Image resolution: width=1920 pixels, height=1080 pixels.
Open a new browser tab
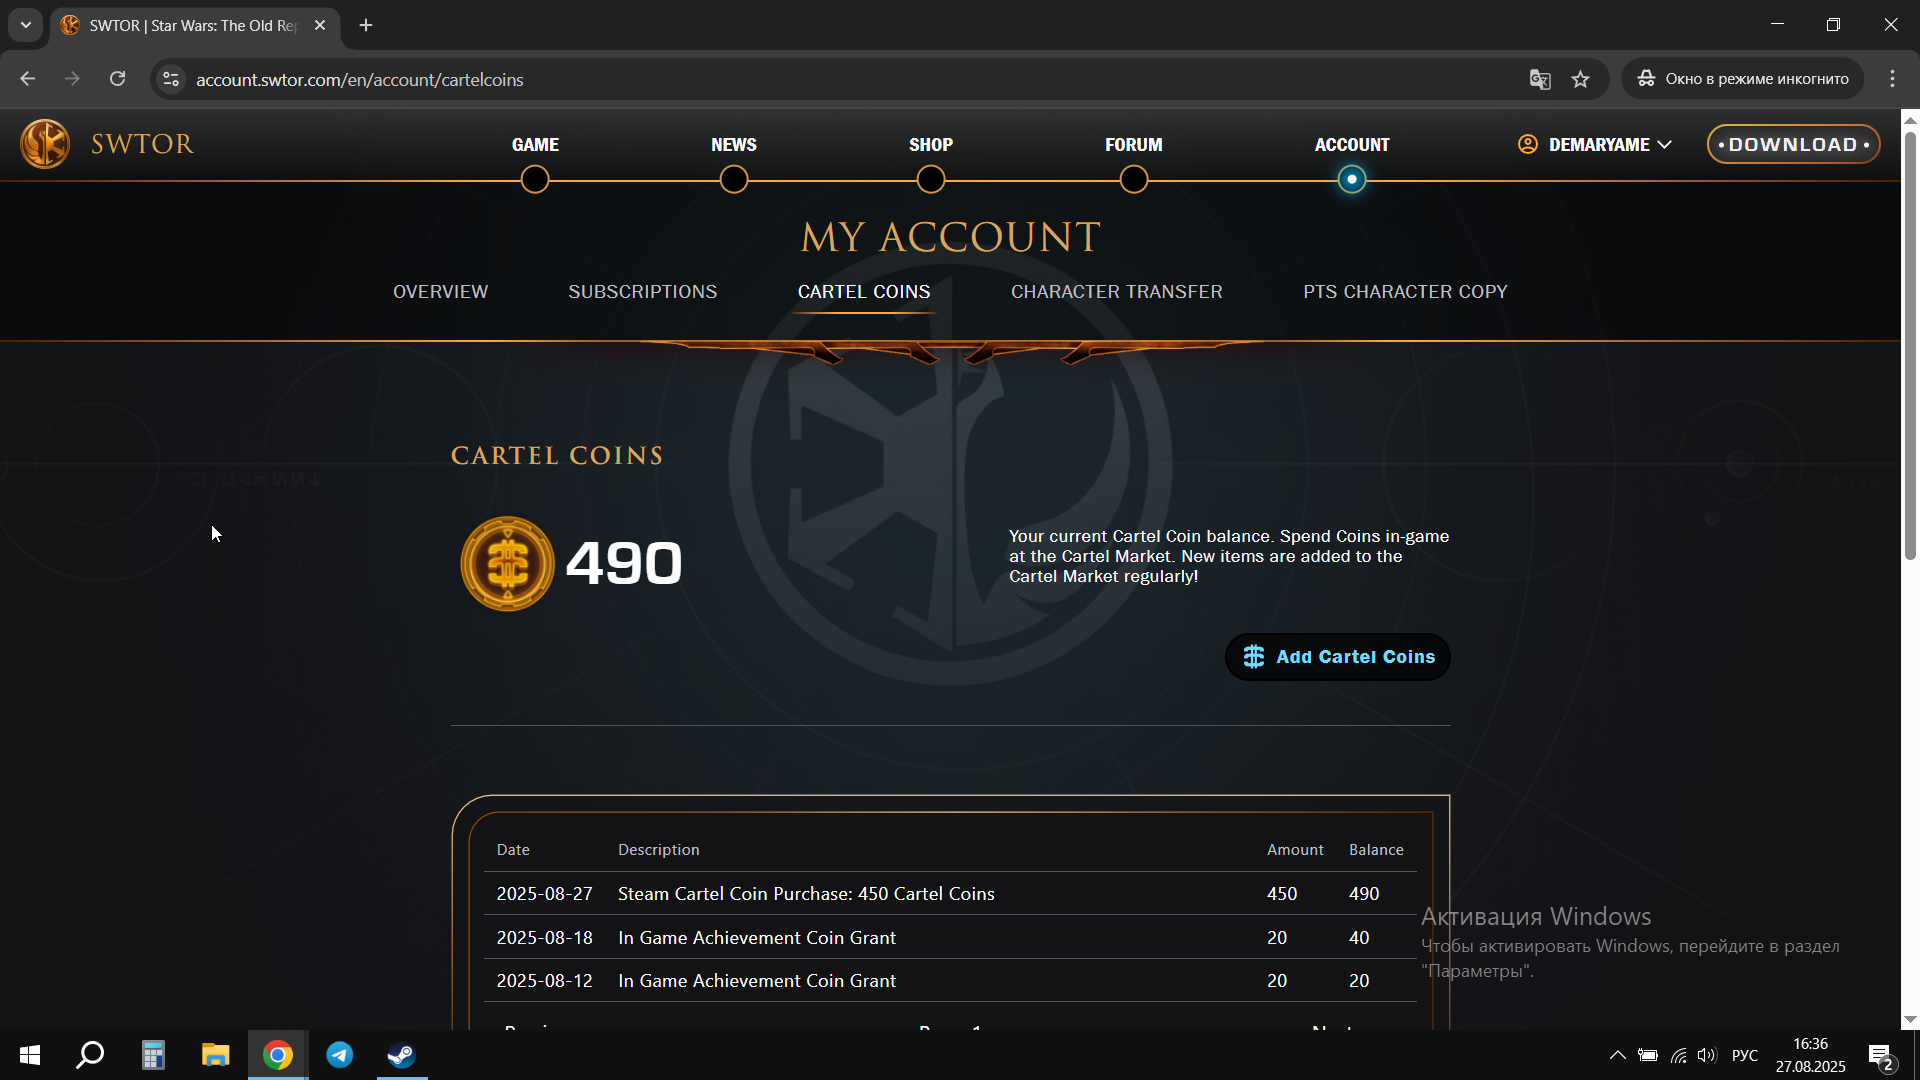[x=366, y=25]
